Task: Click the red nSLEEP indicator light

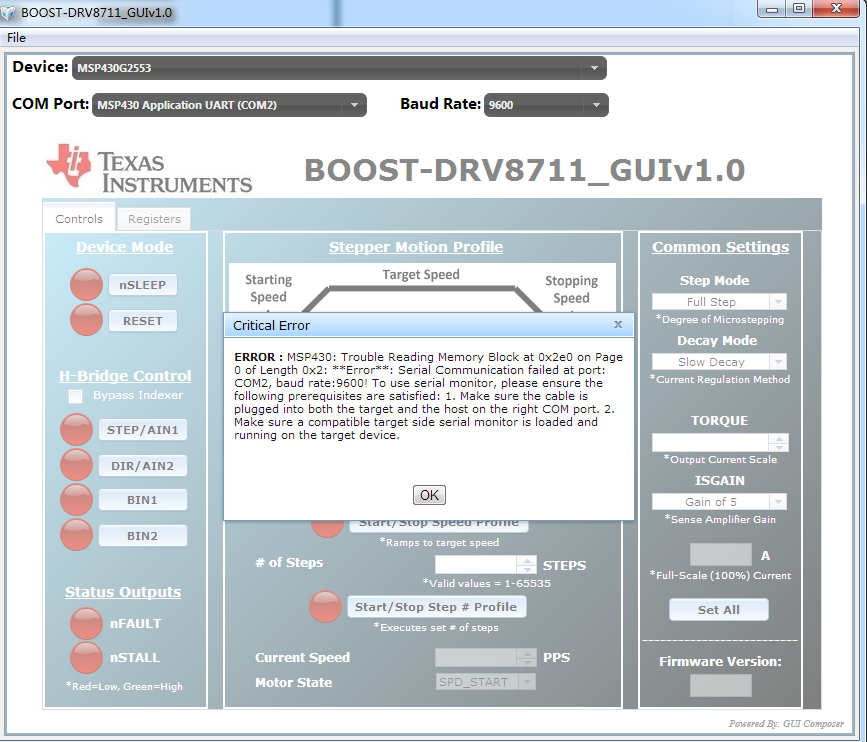Action: pyautogui.click(x=86, y=285)
